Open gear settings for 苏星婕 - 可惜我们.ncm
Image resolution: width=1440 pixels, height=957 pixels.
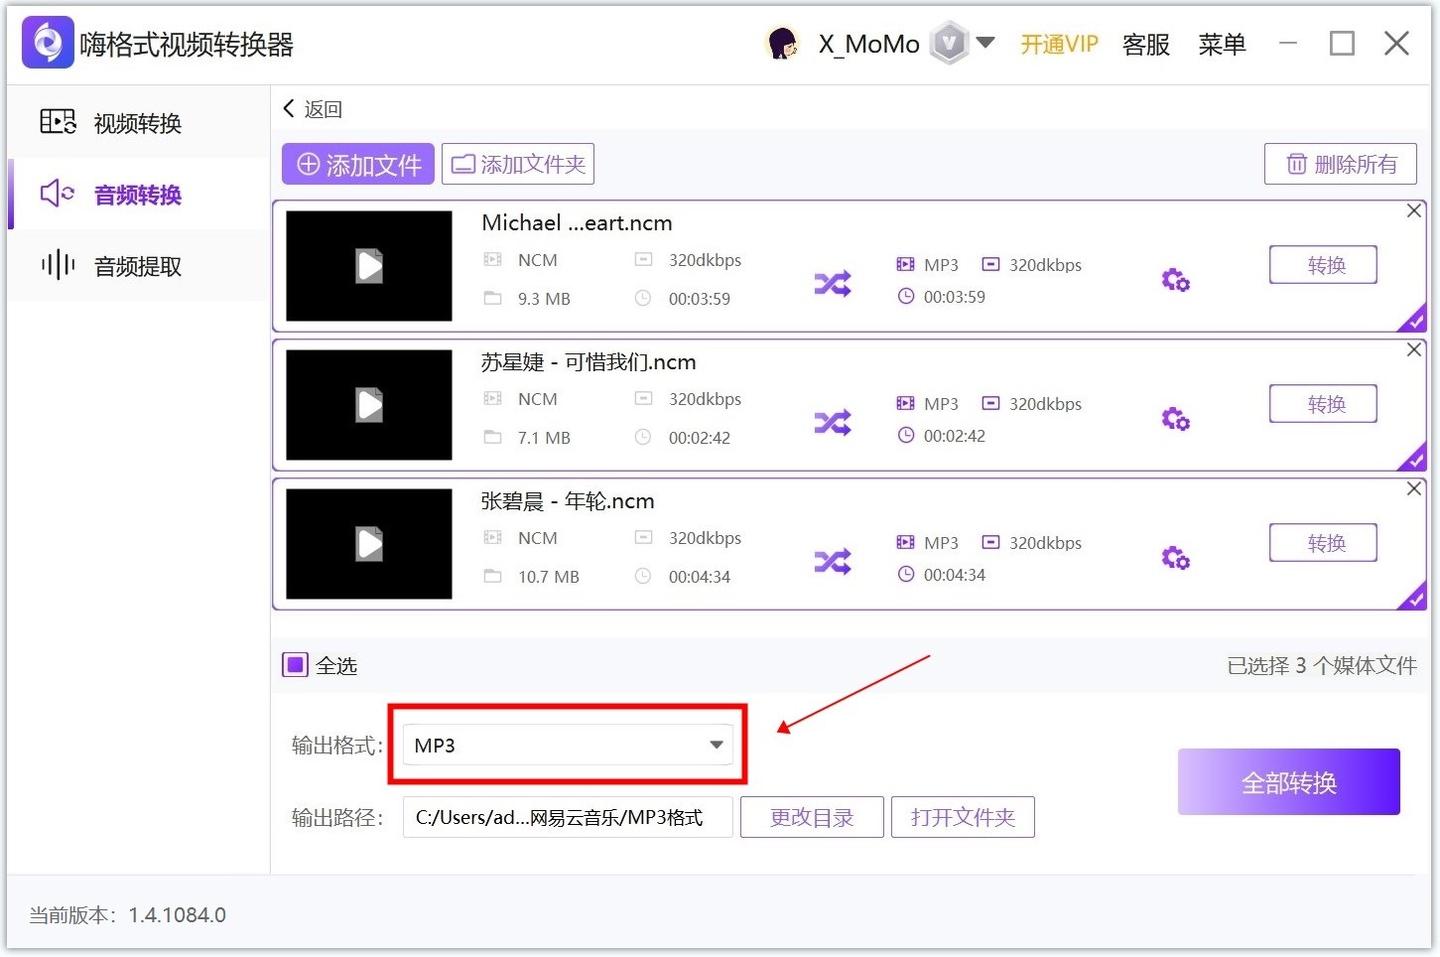(1175, 419)
